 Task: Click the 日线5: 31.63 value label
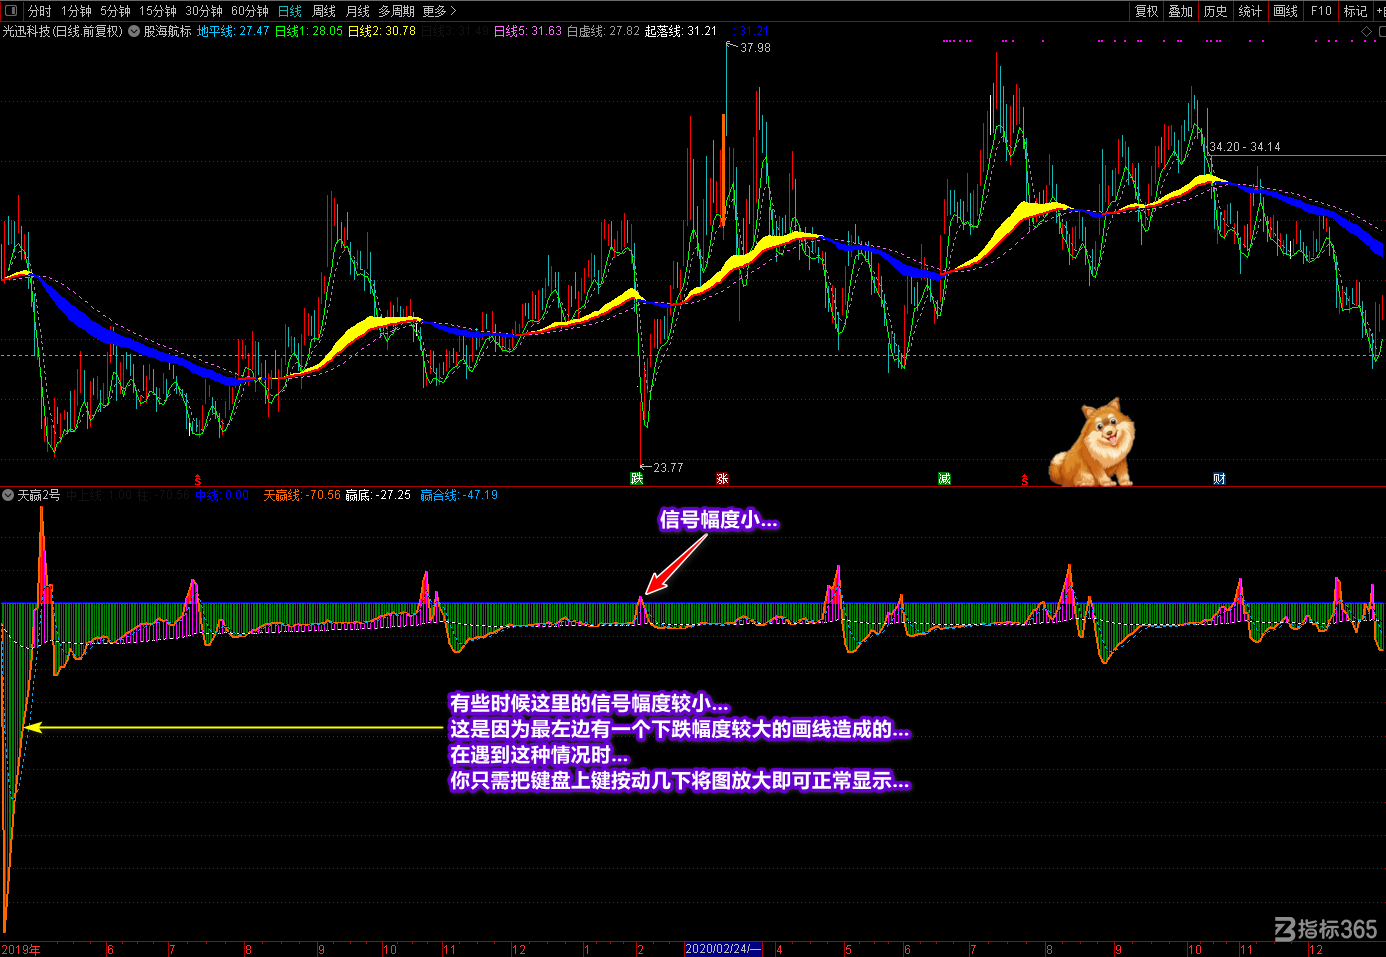[528, 31]
